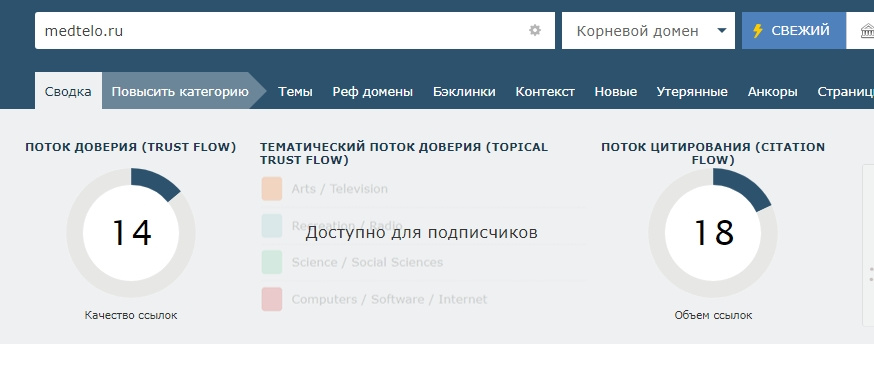Click the ПОТОК ЦИТИРОВАНИЯ (CITATION FLOW) heading
The height and width of the screenshot is (389, 874).
point(713,154)
